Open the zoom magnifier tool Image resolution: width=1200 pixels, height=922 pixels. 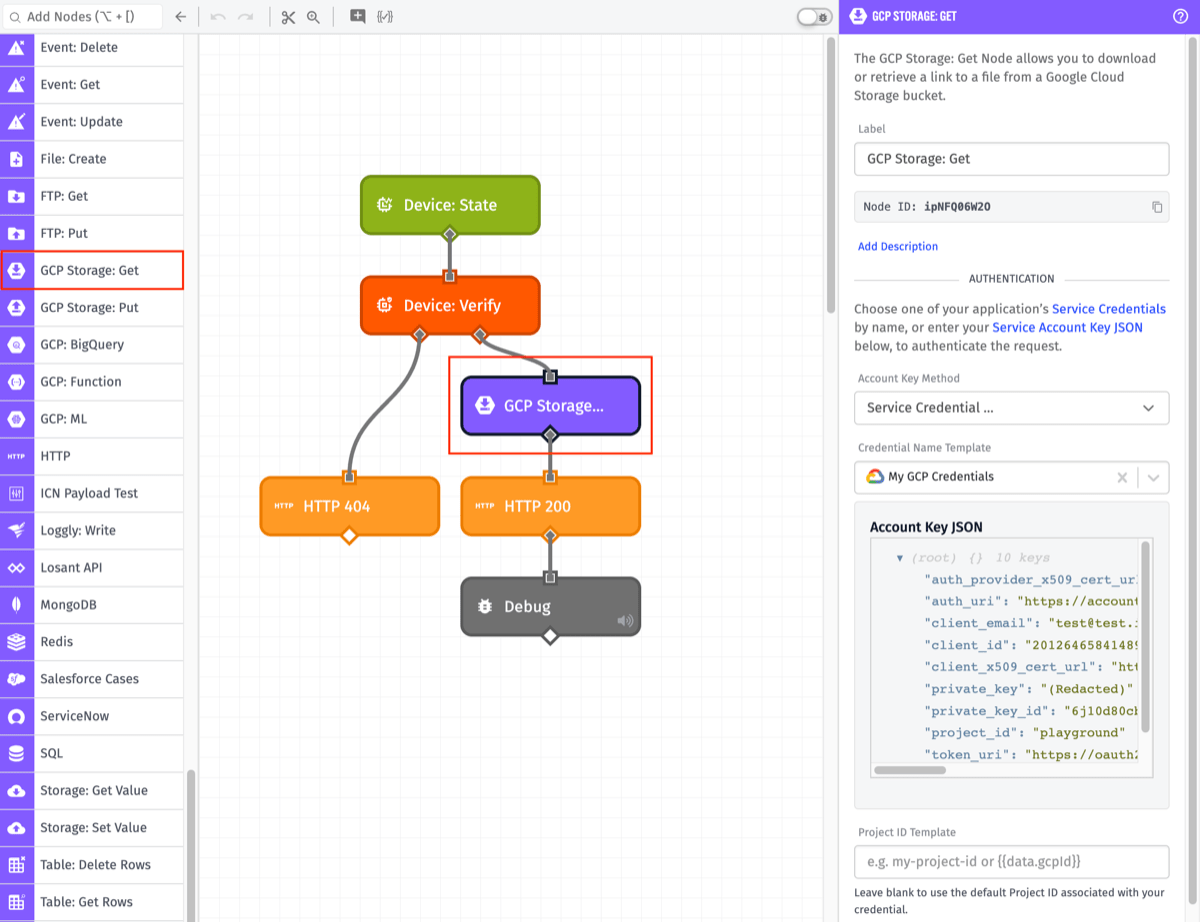314,17
